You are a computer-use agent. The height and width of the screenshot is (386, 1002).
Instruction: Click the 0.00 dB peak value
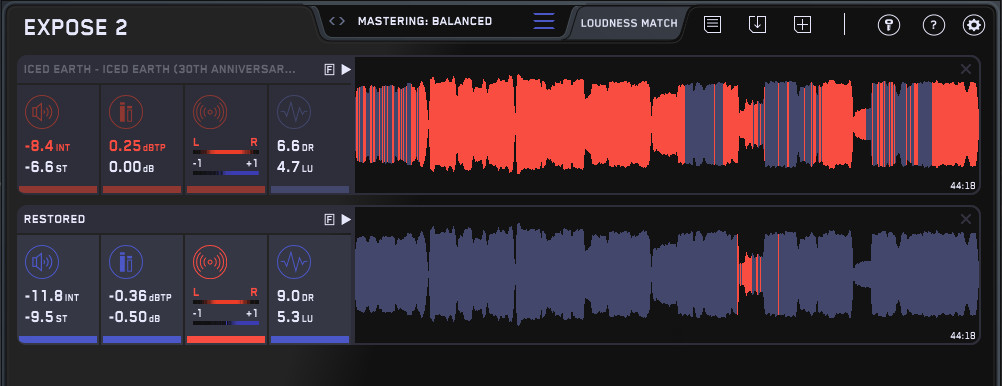[131, 168]
